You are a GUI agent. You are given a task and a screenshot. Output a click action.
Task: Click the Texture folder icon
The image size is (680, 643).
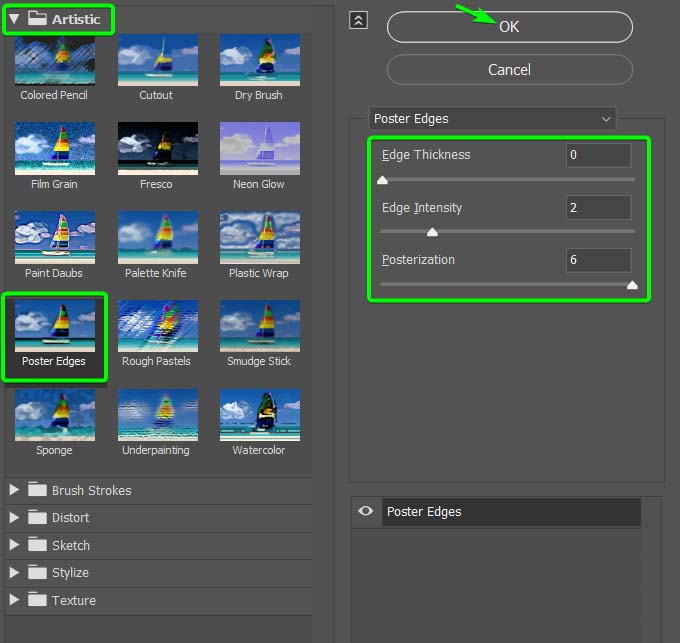[x=37, y=600]
